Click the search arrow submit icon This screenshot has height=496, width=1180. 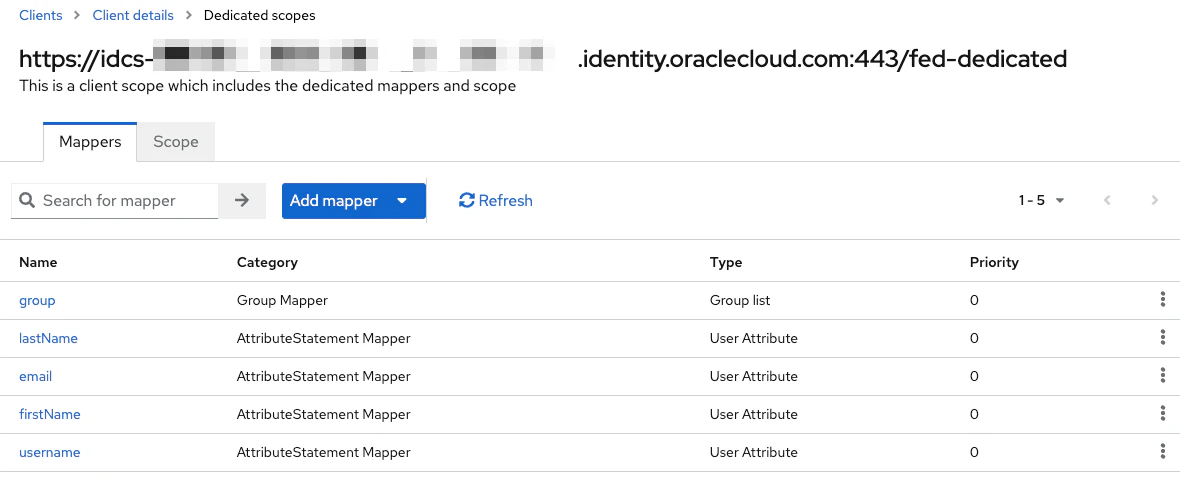click(x=242, y=200)
